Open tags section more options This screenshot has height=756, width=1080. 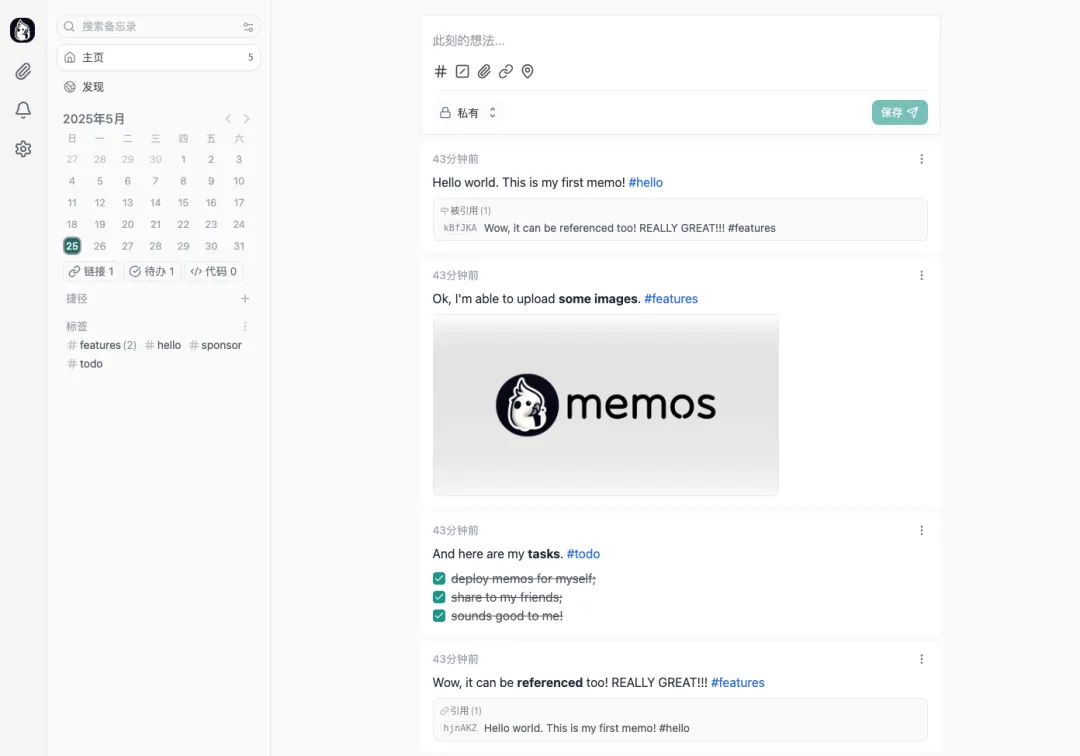[245, 326]
